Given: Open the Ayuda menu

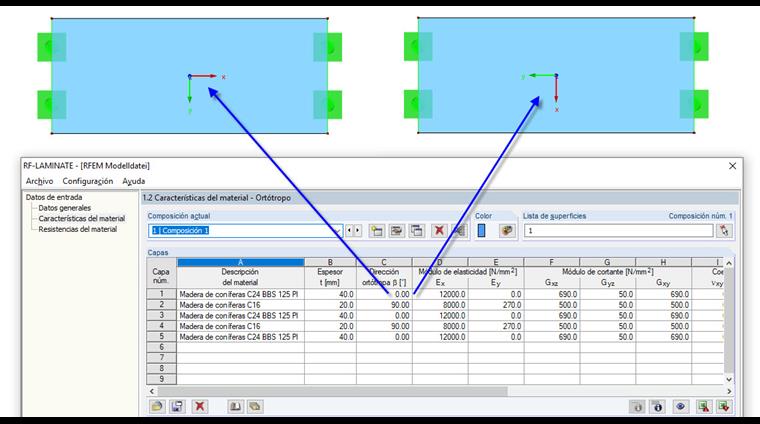Looking at the screenshot, I should (x=133, y=181).
